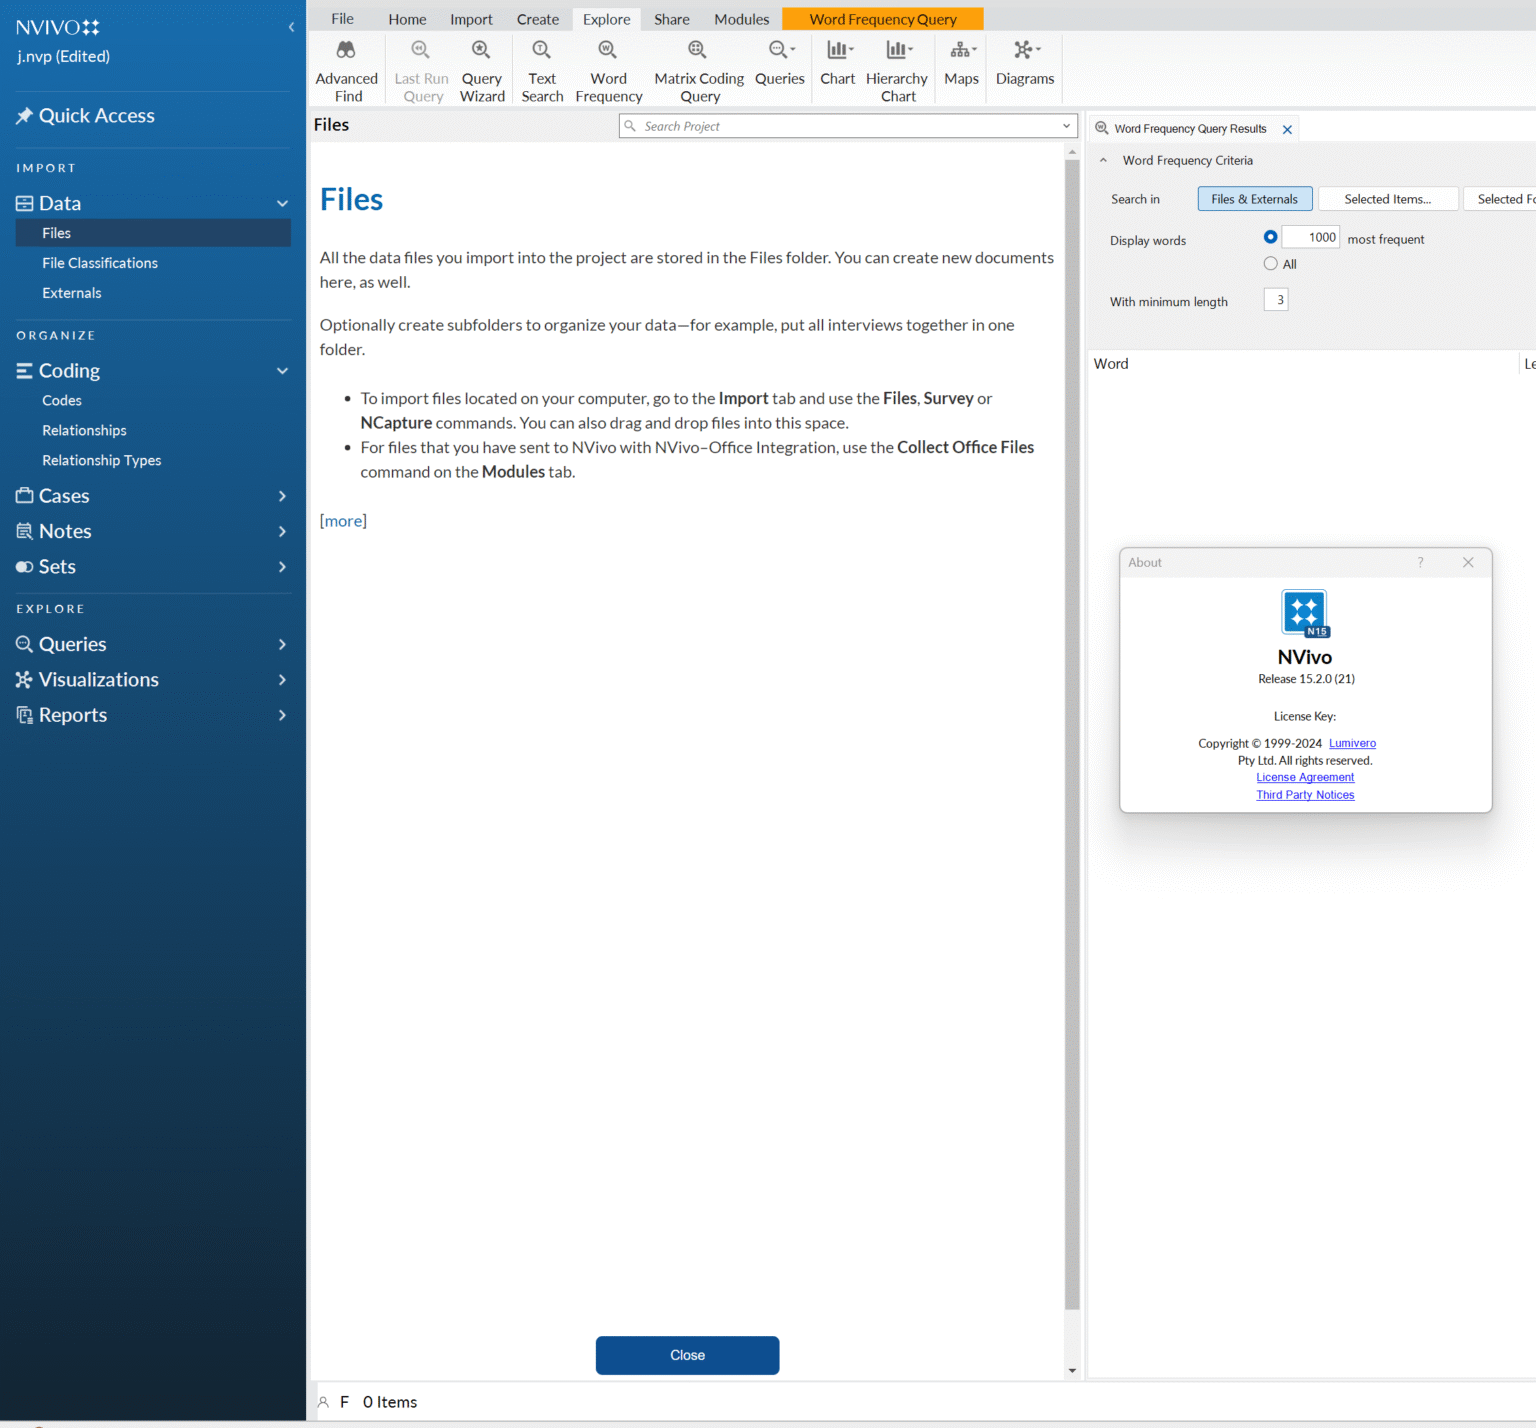Select Files & Externals search scope
The height and width of the screenshot is (1428, 1536).
tap(1255, 199)
